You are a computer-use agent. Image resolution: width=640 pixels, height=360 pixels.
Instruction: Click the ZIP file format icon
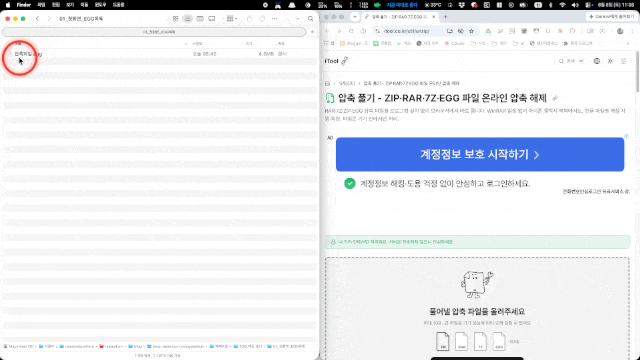442,341
